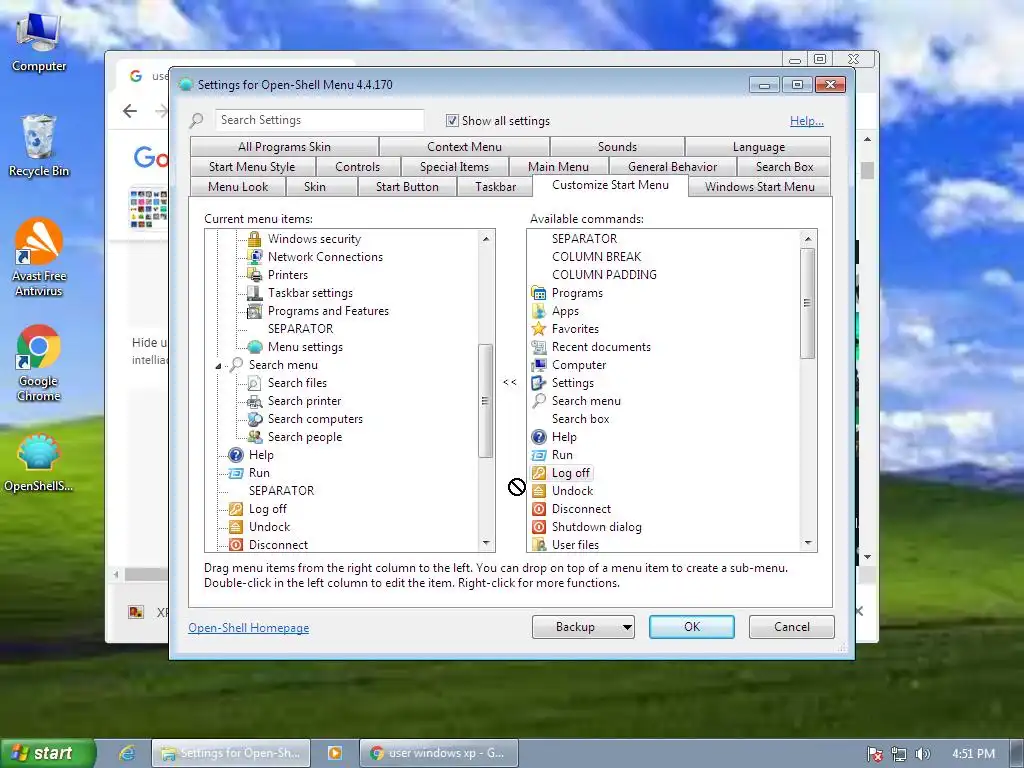The height and width of the screenshot is (768, 1024).
Task: Select the User files icon
Action: pos(539,544)
